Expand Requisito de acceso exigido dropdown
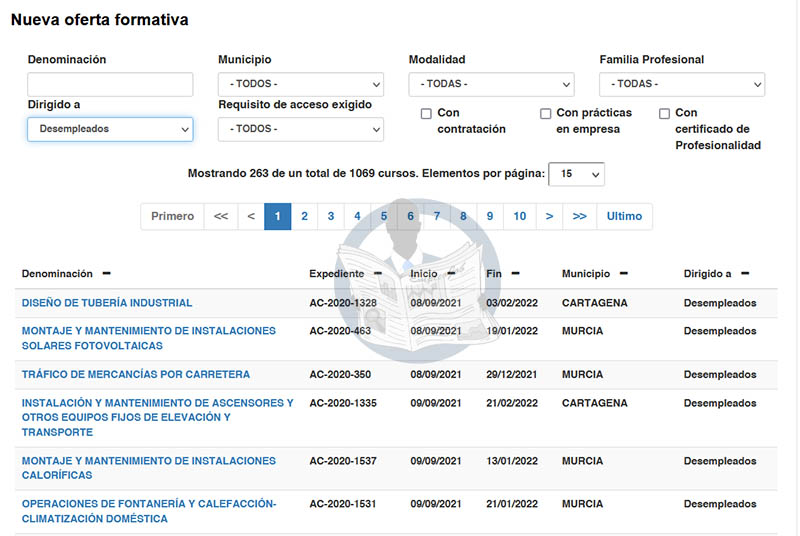The height and width of the screenshot is (536, 800). click(x=301, y=129)
